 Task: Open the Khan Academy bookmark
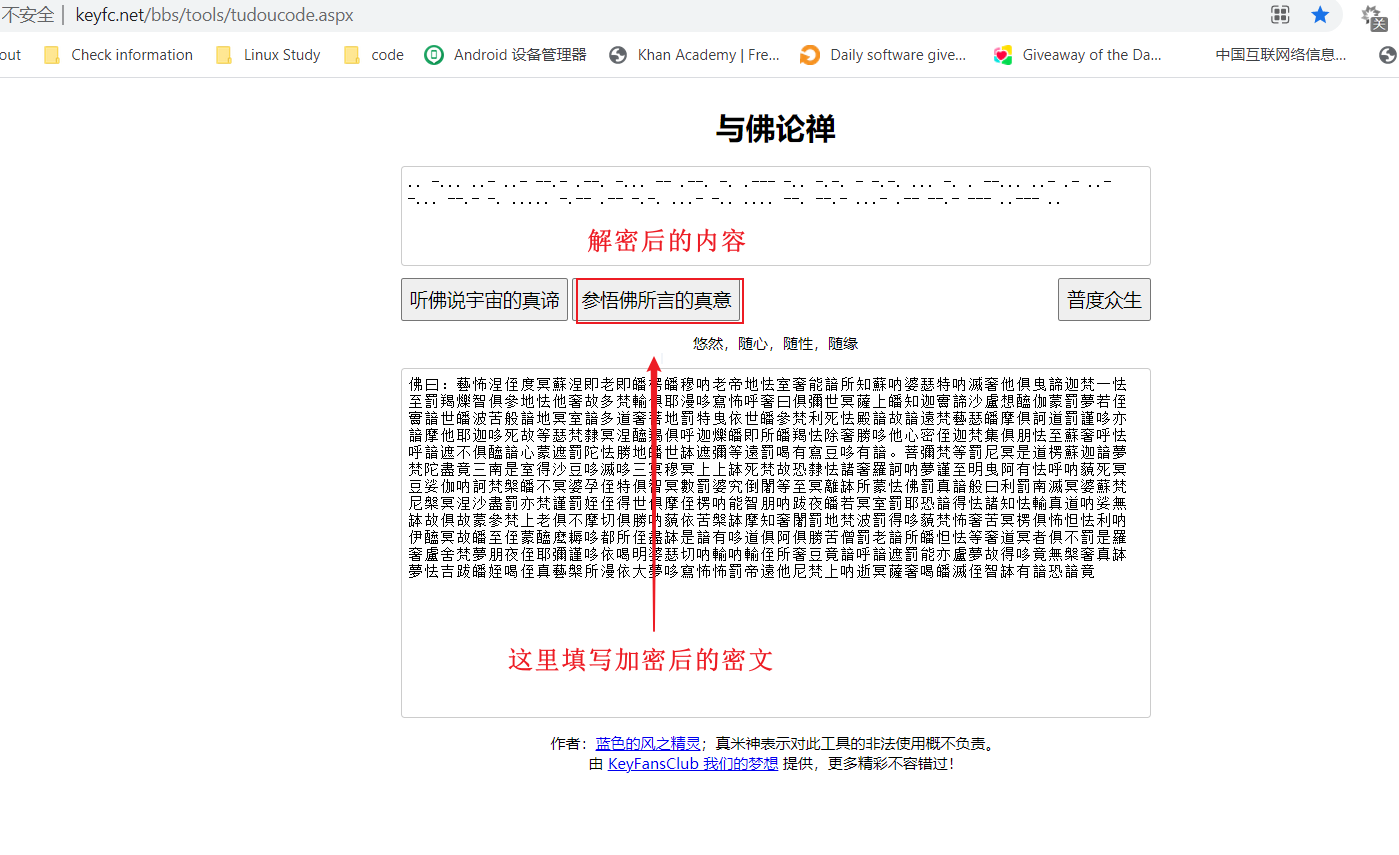coord(695,55)
